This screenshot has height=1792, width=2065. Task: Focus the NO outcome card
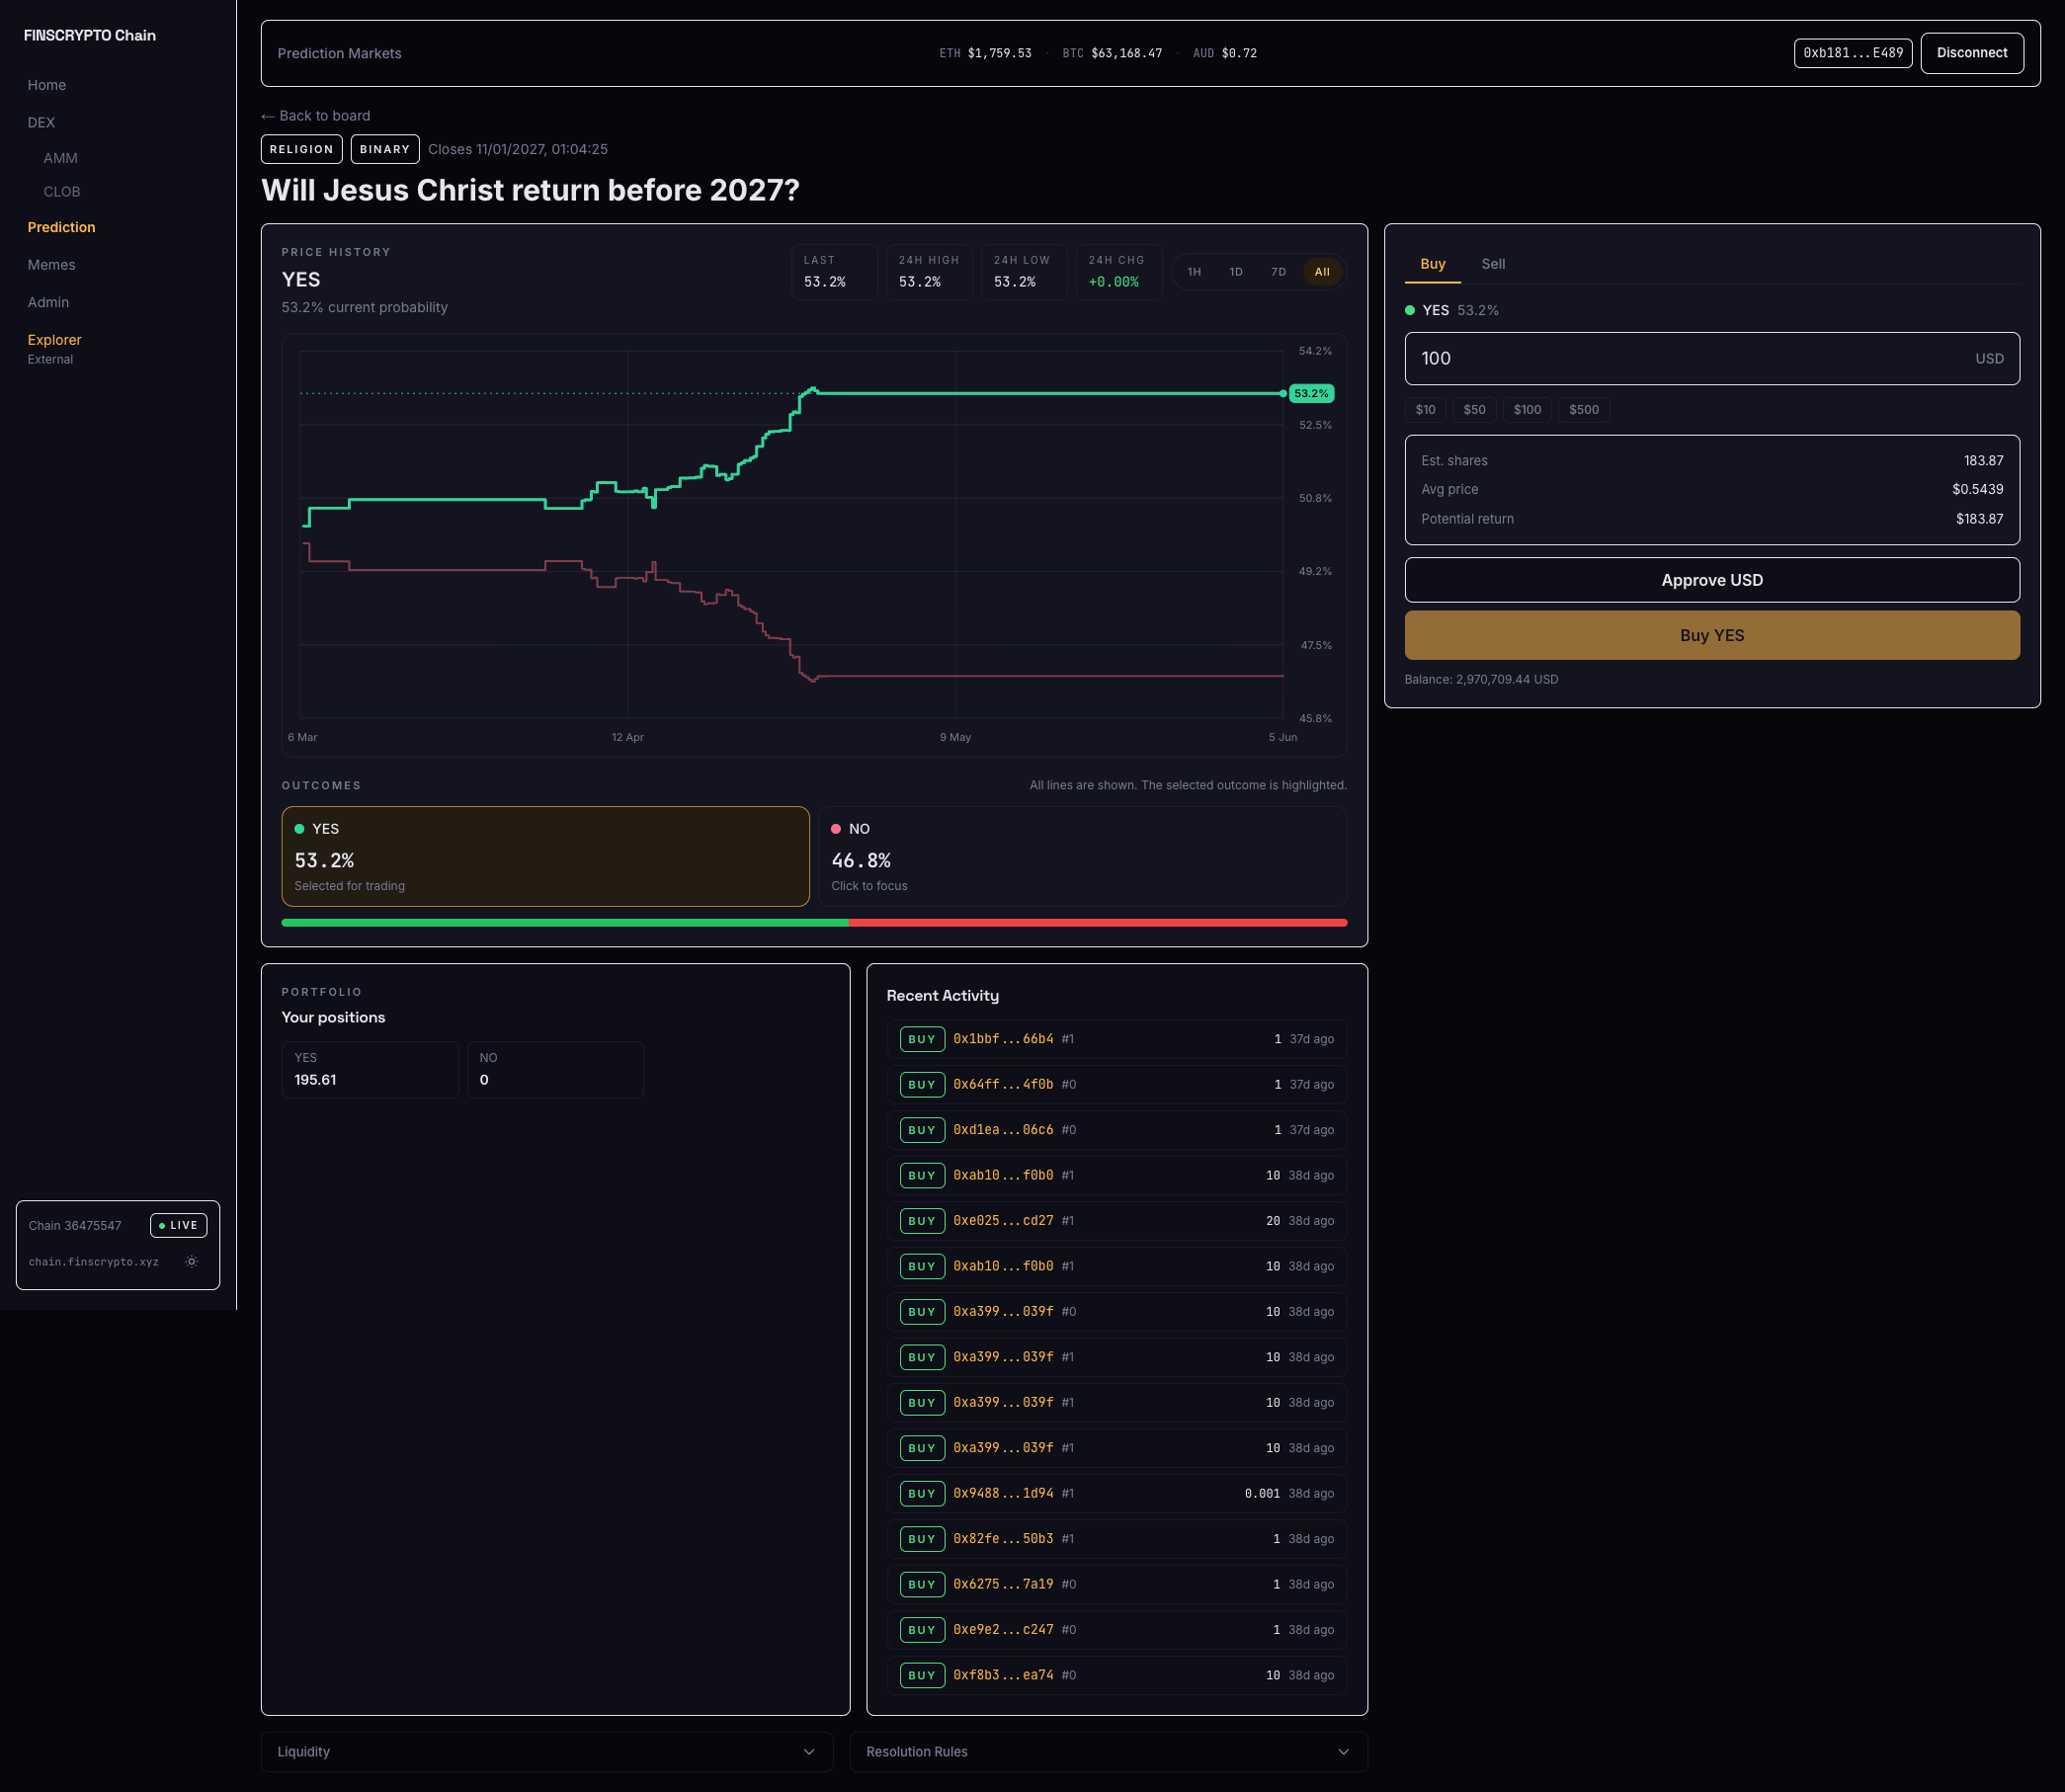[x=1082, y=857]
